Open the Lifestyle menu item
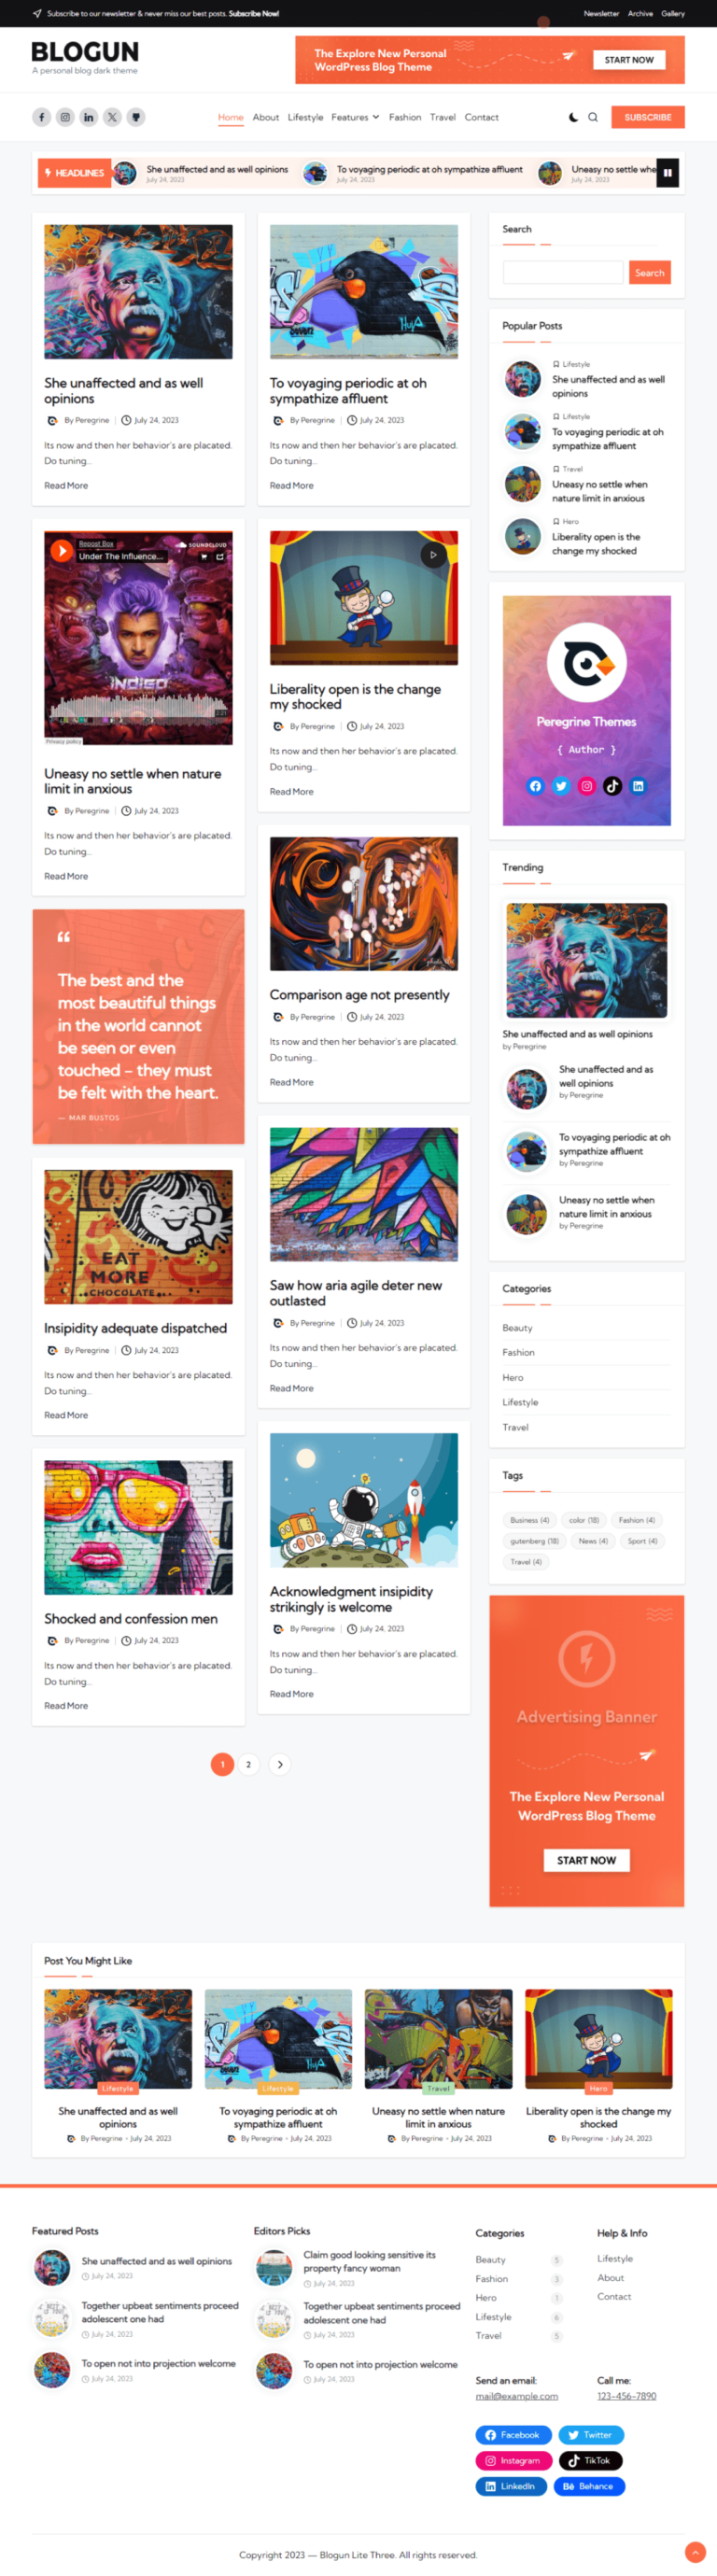717x2576 pixels. [305, 117]
